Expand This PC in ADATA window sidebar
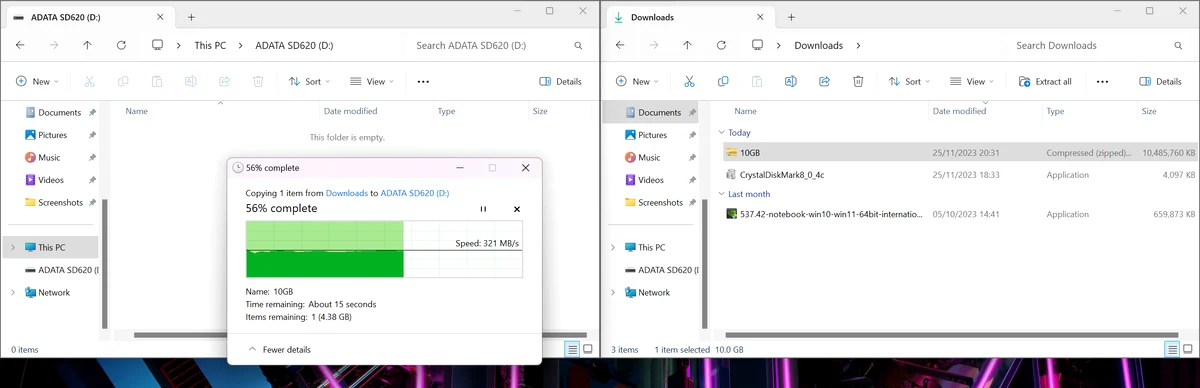The width and height of the screenshot is (1200, 388). click(x=12, y=247)
